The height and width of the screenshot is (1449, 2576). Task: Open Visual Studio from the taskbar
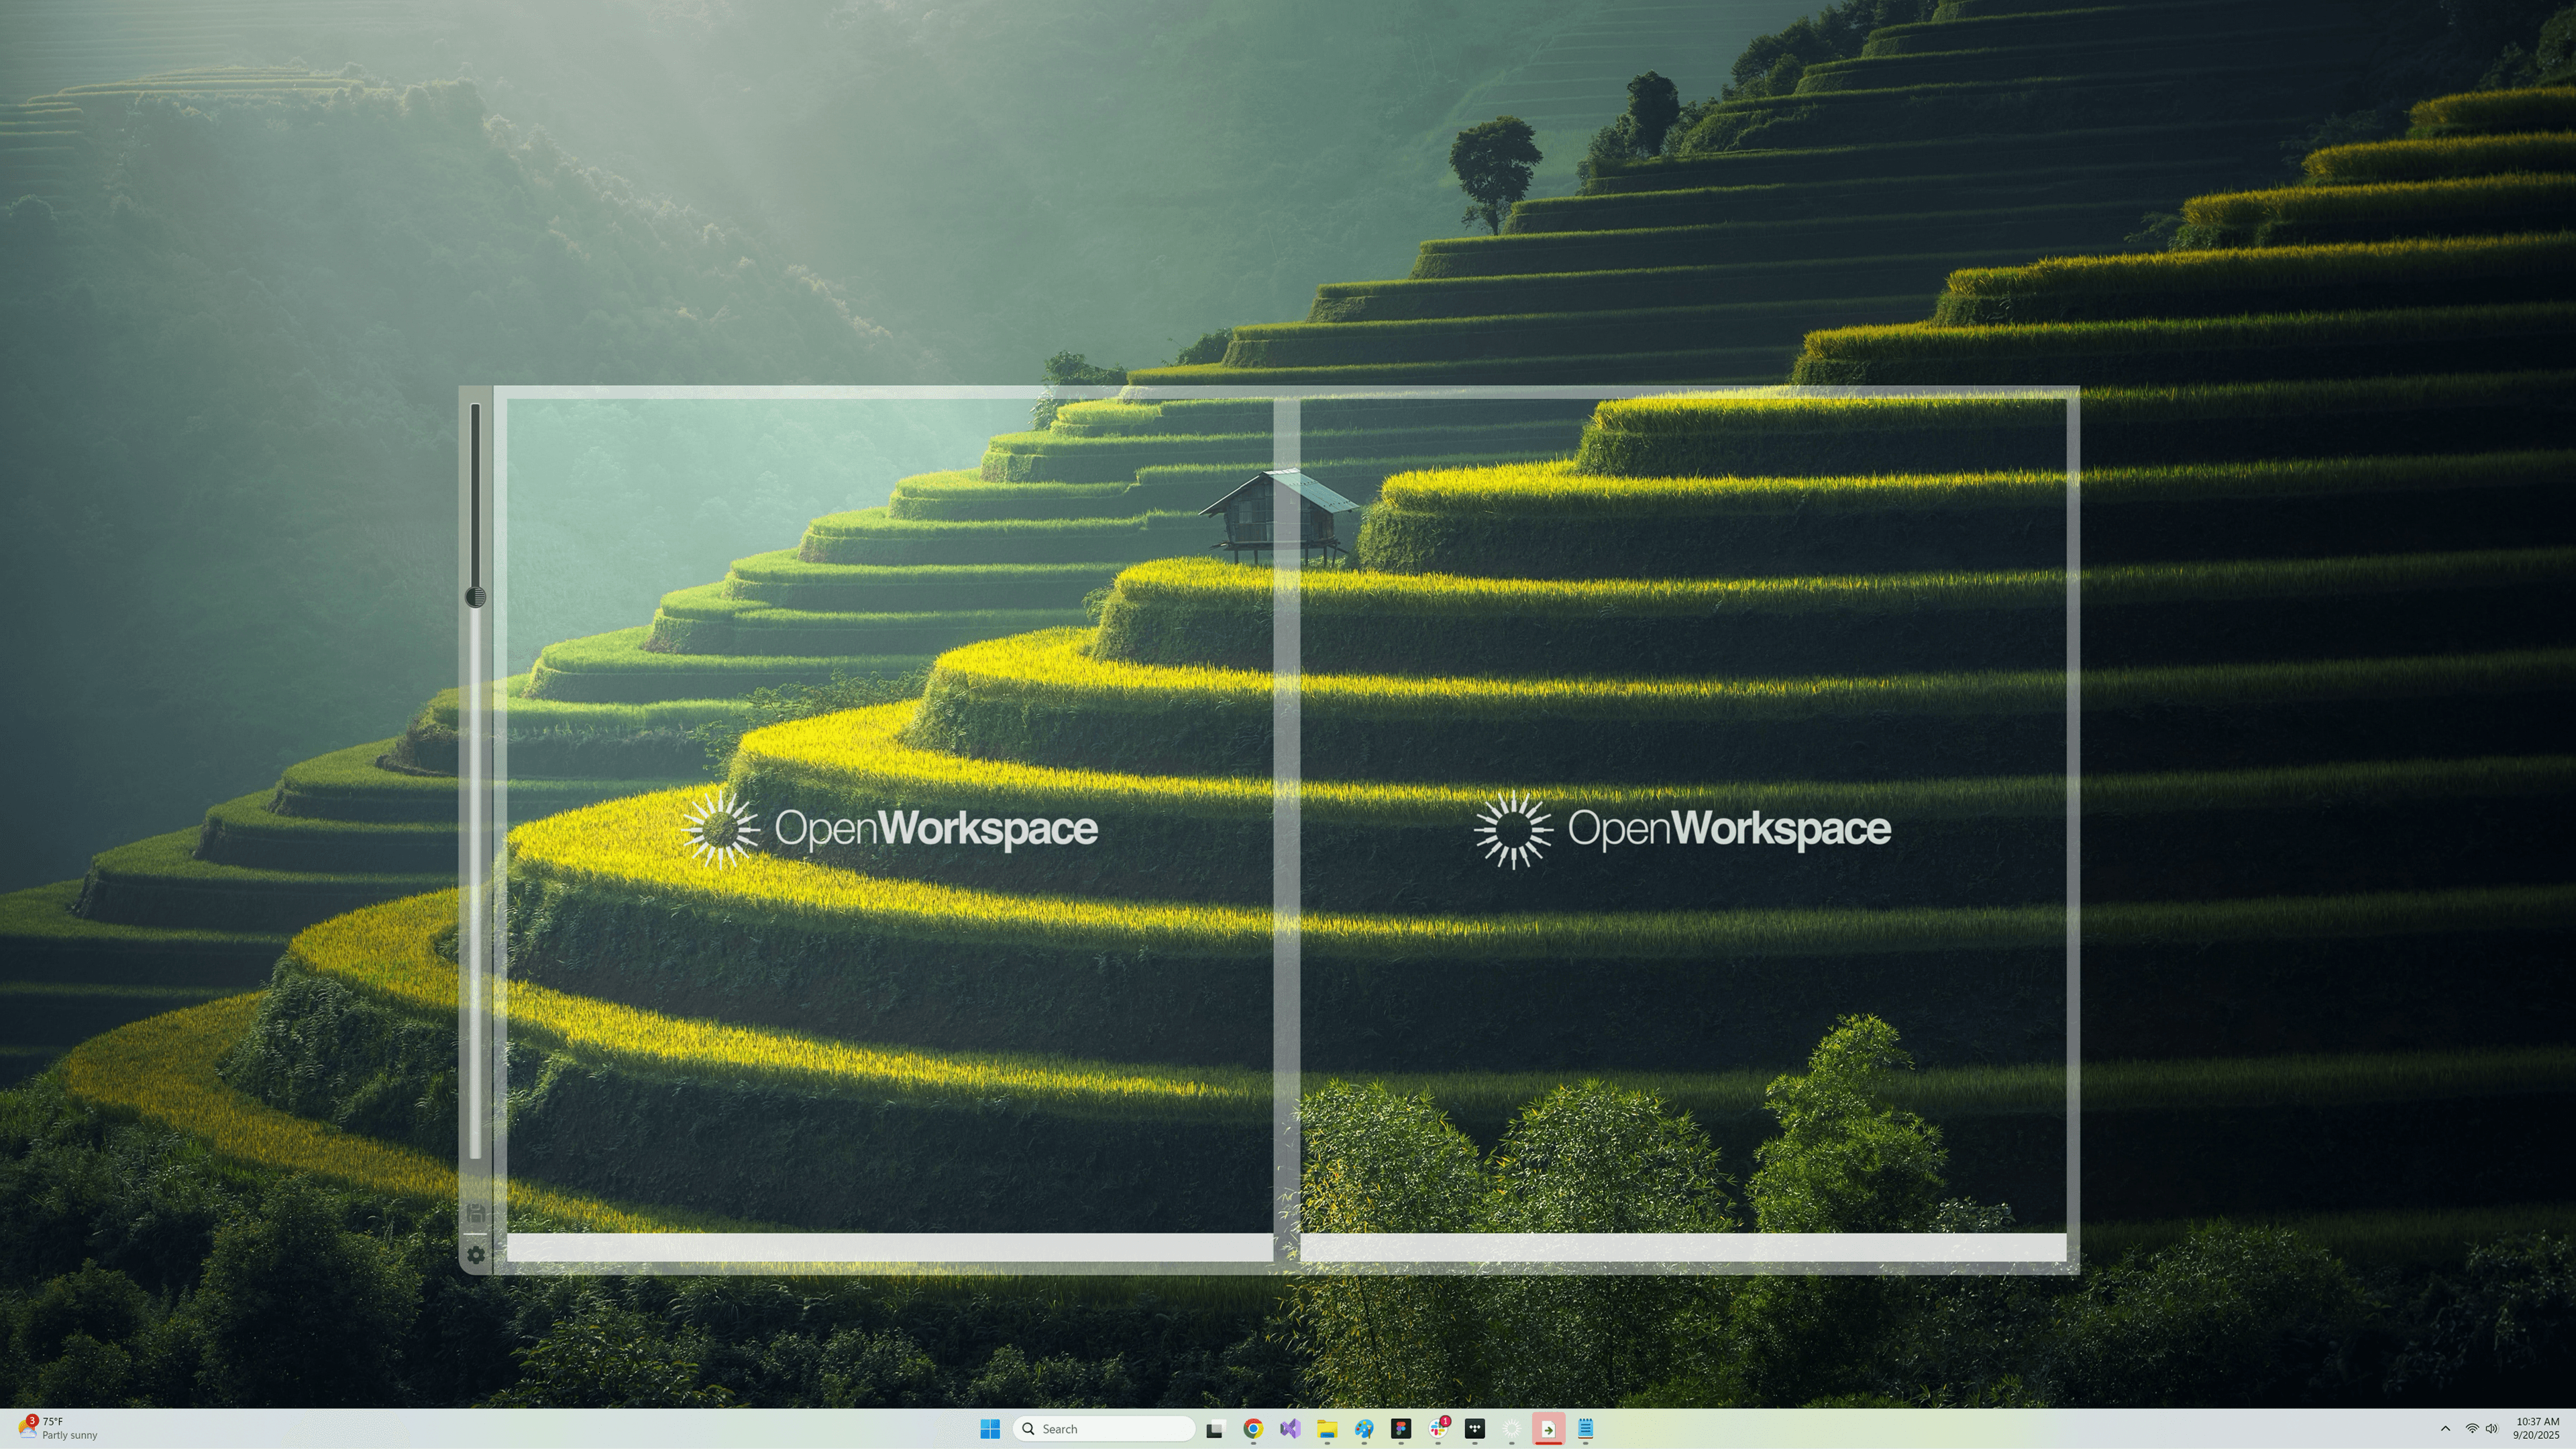(x=1290, y=1429)
